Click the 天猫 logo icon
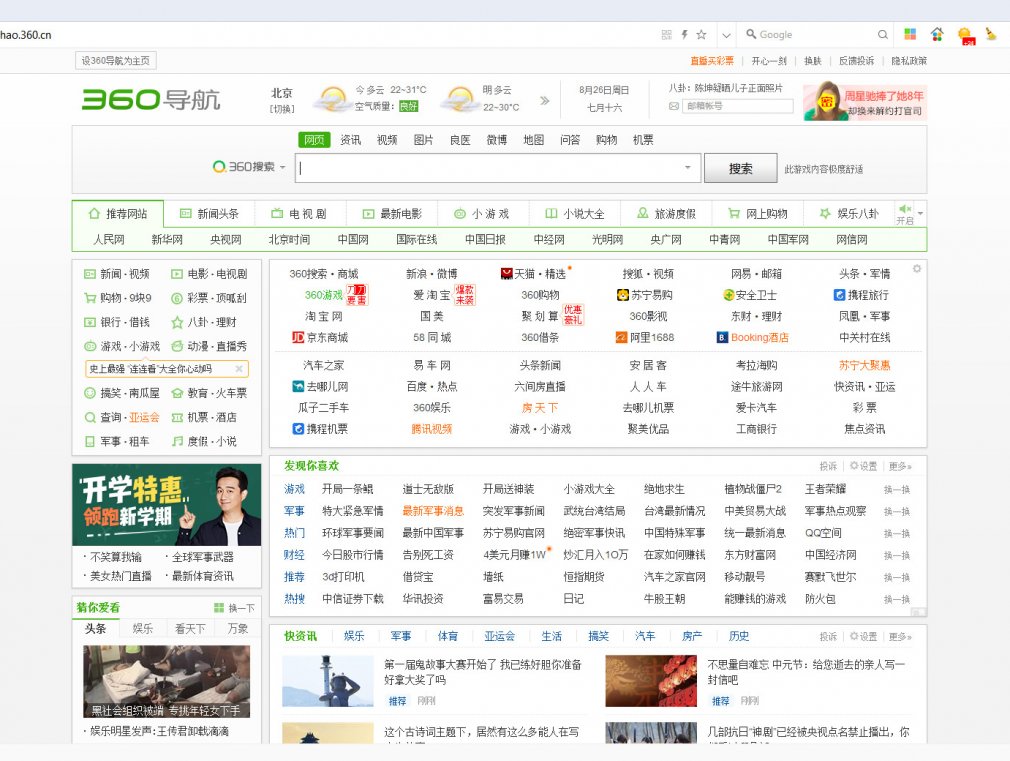 (506, 274)
